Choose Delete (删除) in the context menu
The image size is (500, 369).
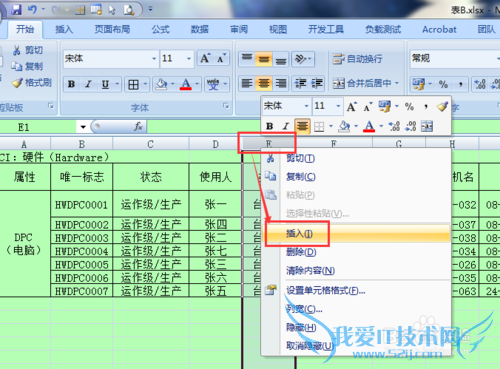pyautogui.click(x=357, y=252)
